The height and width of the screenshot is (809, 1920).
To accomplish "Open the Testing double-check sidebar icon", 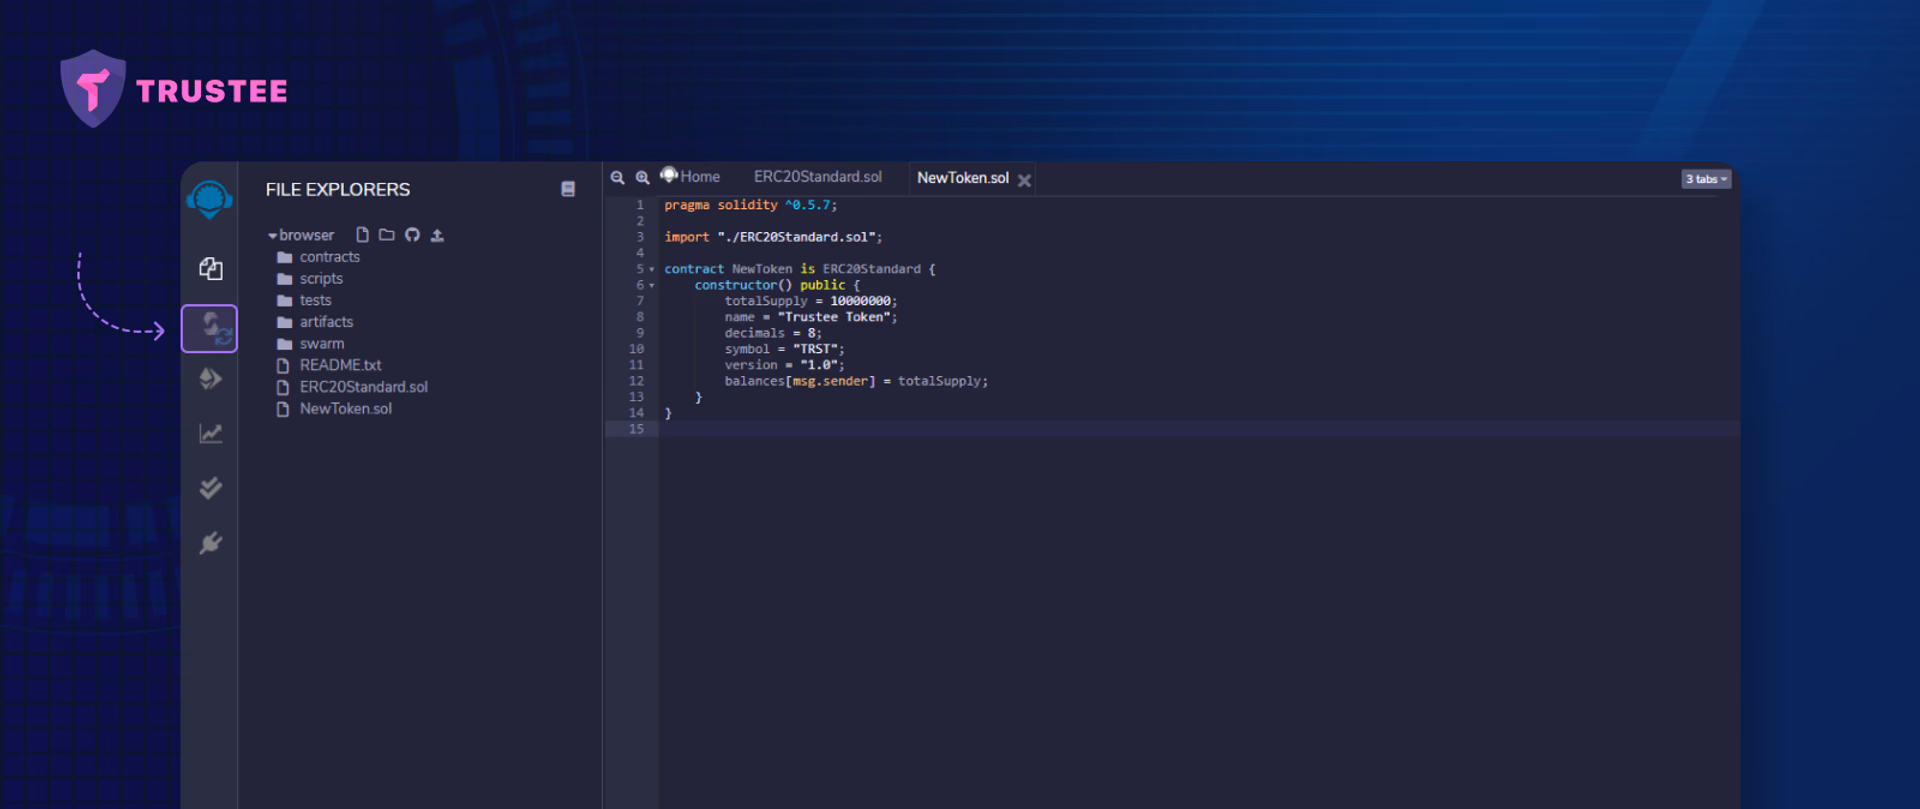I will point(210,488).
